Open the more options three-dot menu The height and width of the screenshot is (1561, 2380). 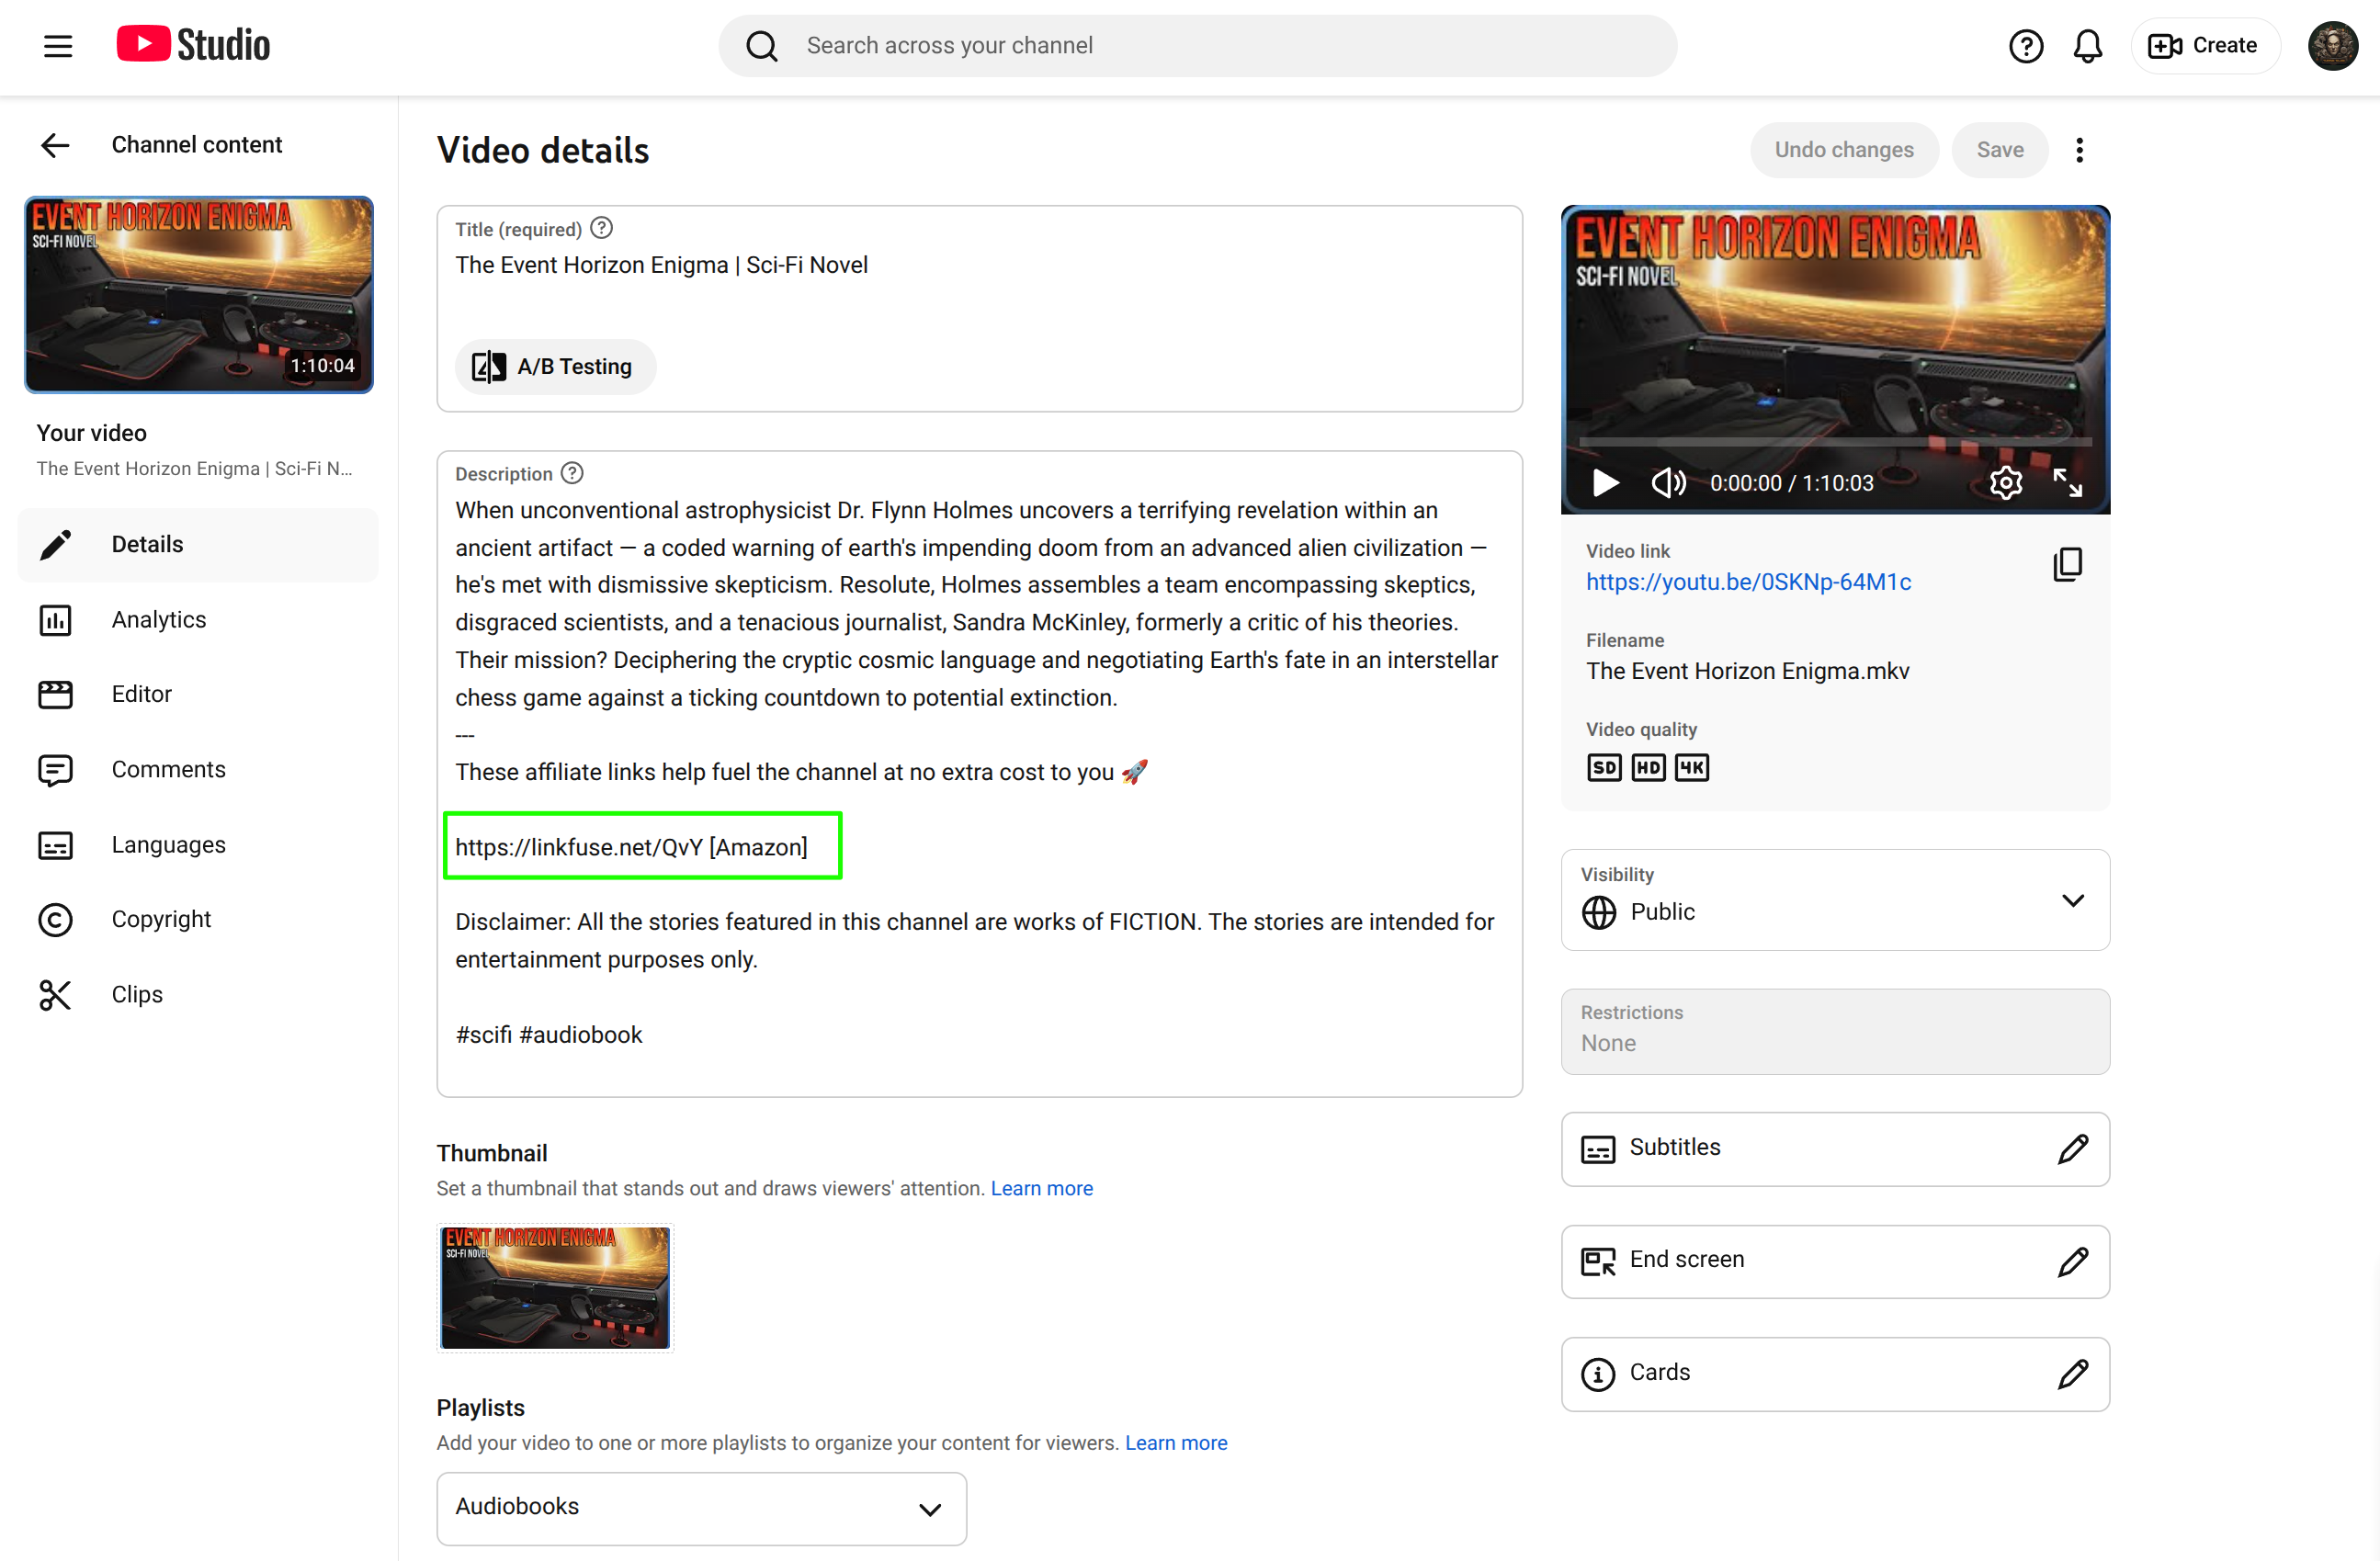(x=2079, y=149)
